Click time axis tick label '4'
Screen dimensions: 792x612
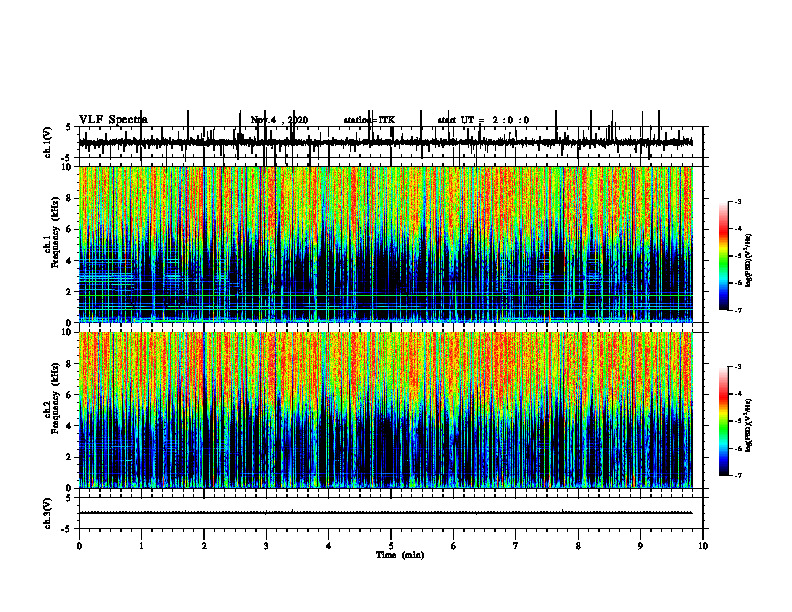(329, 546)
